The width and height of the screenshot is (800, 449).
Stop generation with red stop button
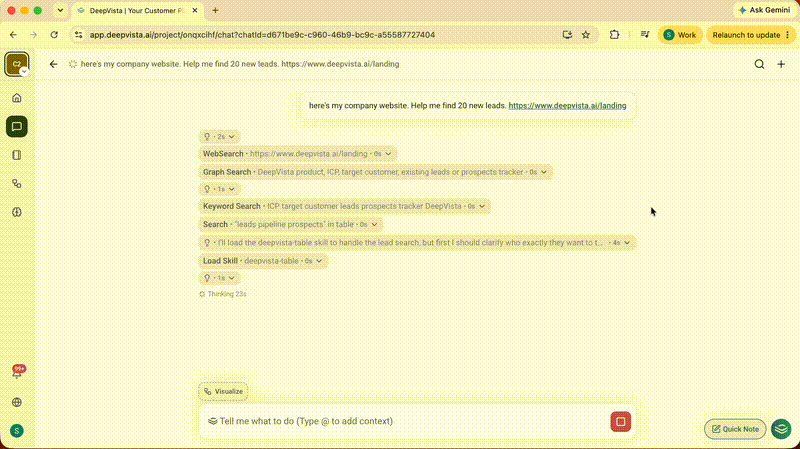620,421
